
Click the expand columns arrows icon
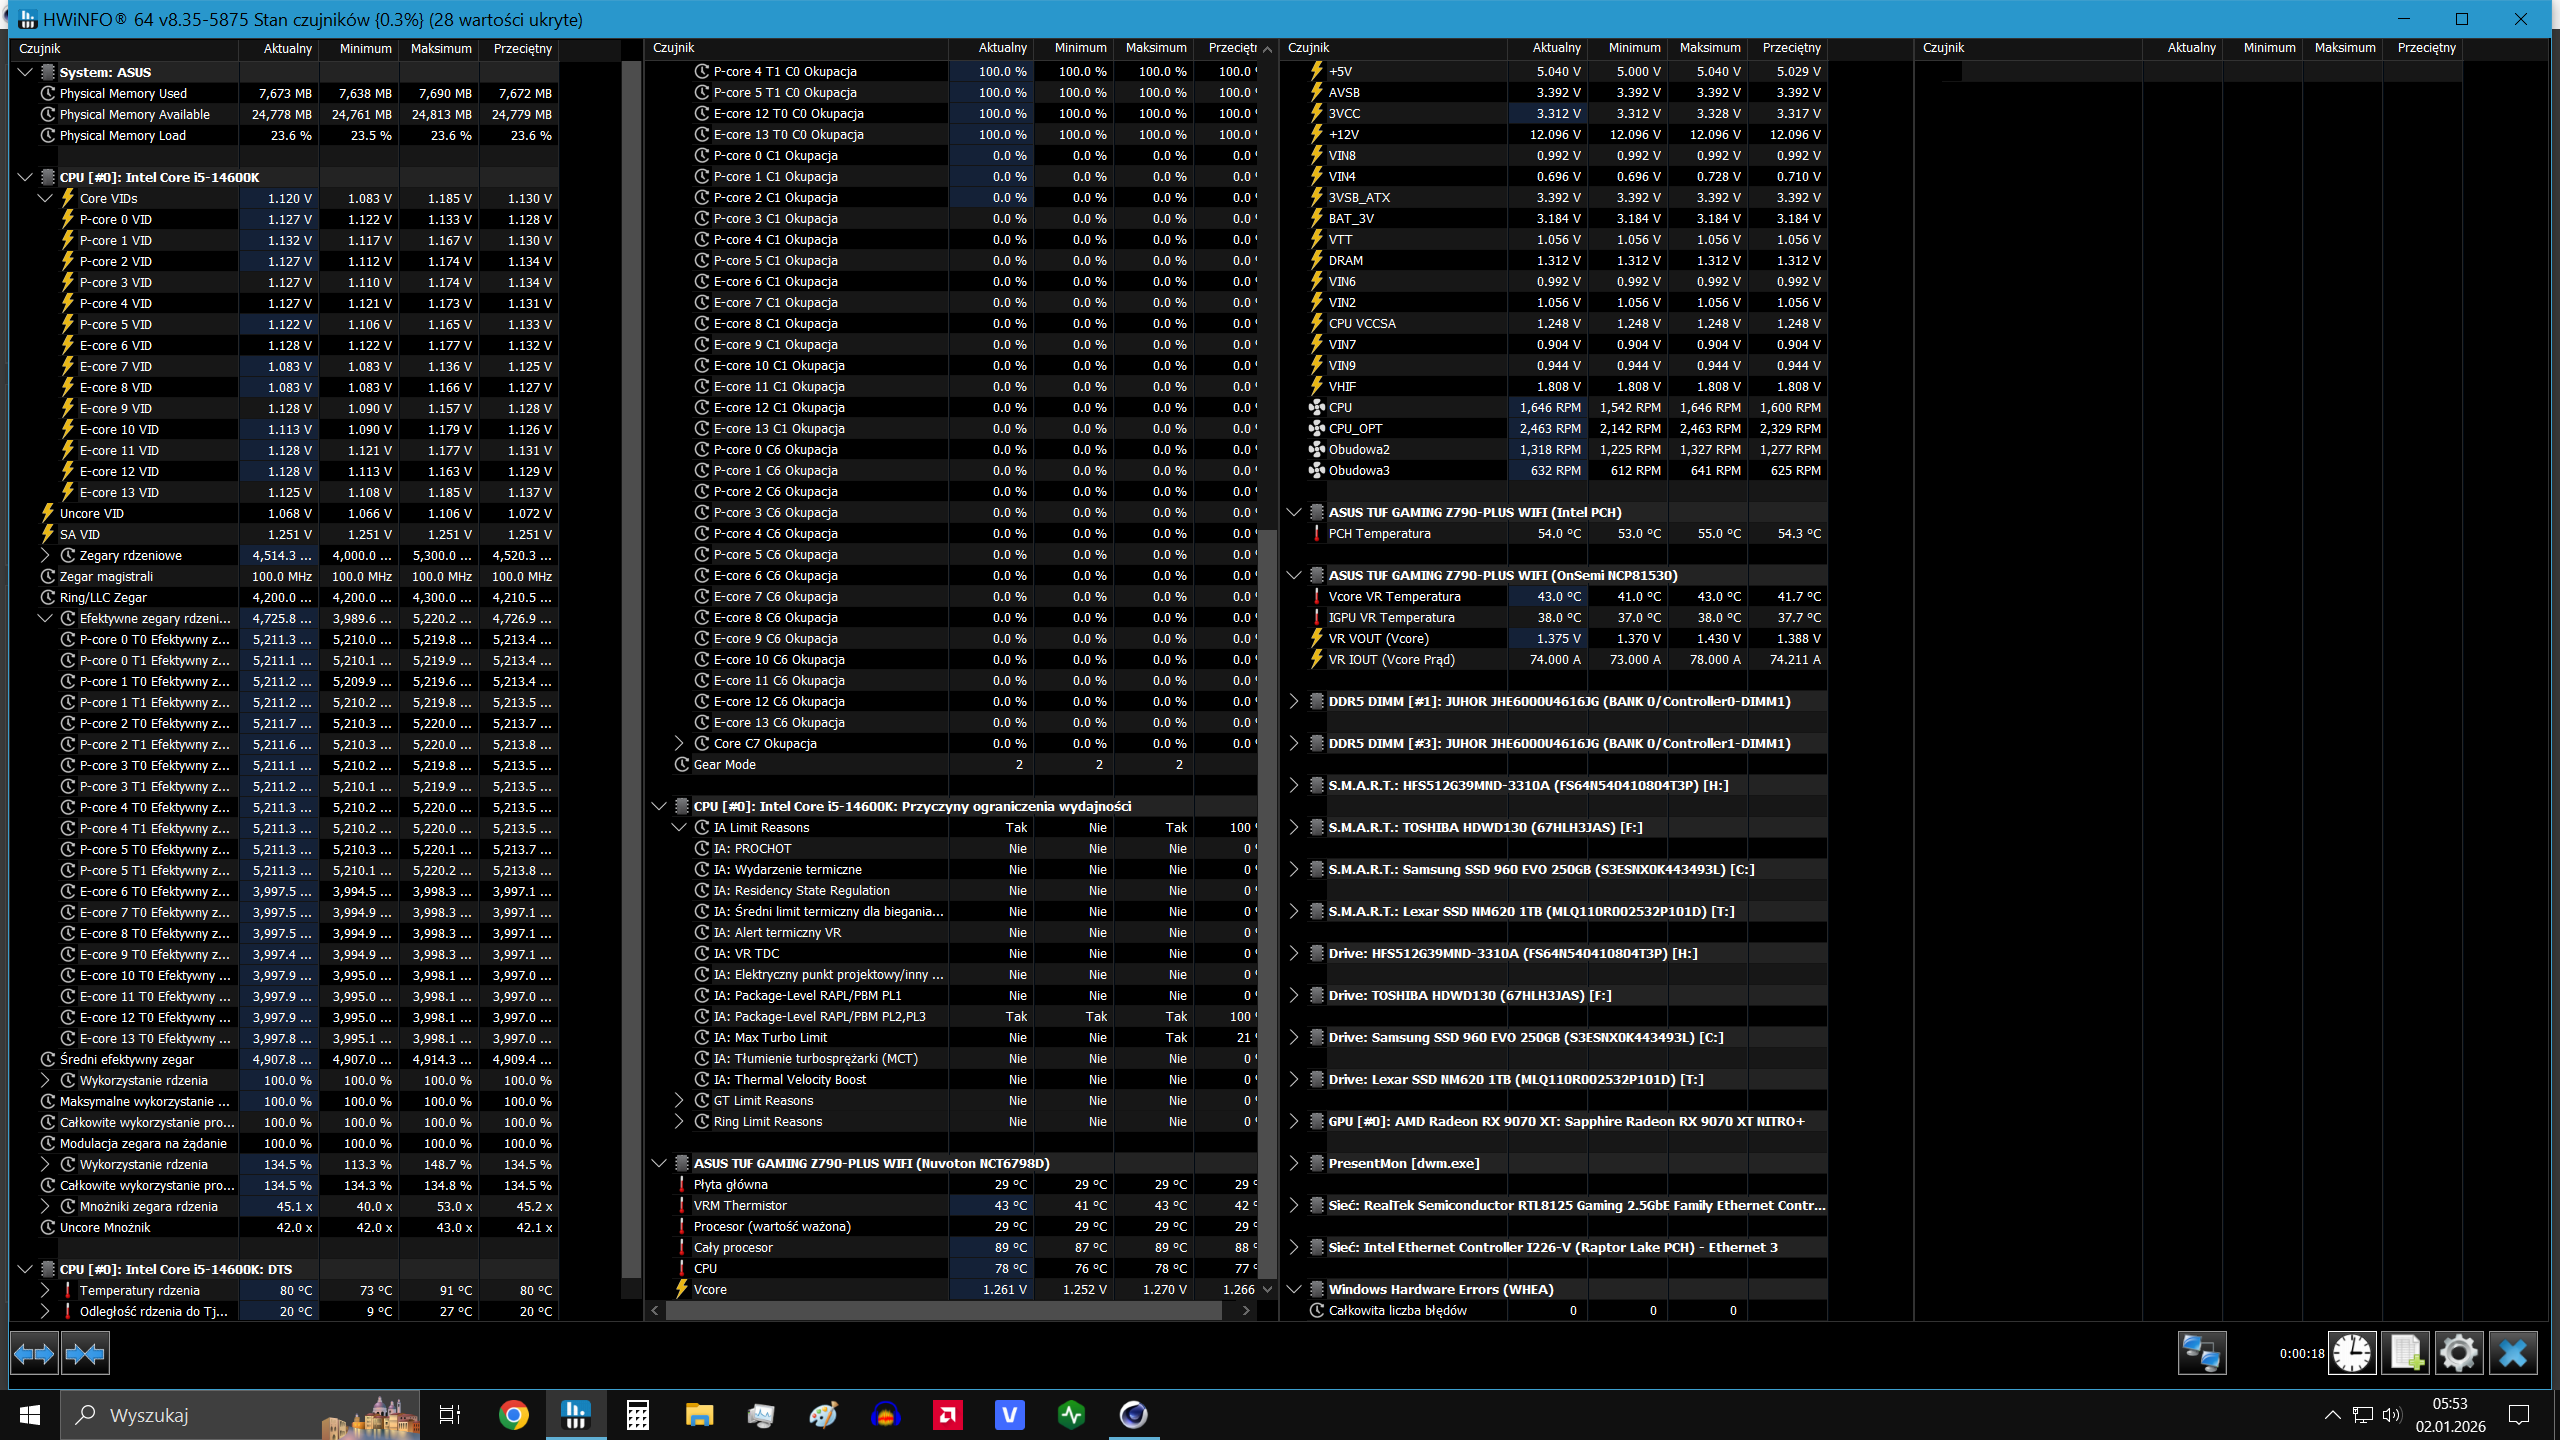pyautogui.click(x=34, y=1354)
